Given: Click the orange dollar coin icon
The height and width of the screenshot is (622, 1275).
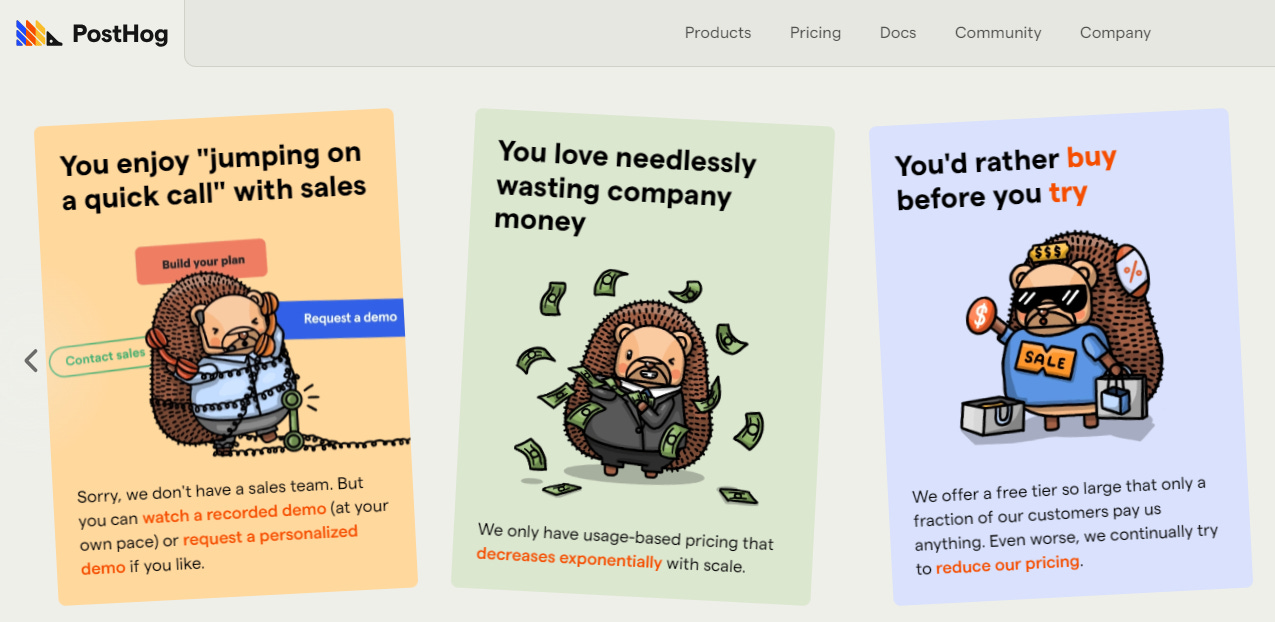Looking at the screenshot, I should [x=981, y=317].
